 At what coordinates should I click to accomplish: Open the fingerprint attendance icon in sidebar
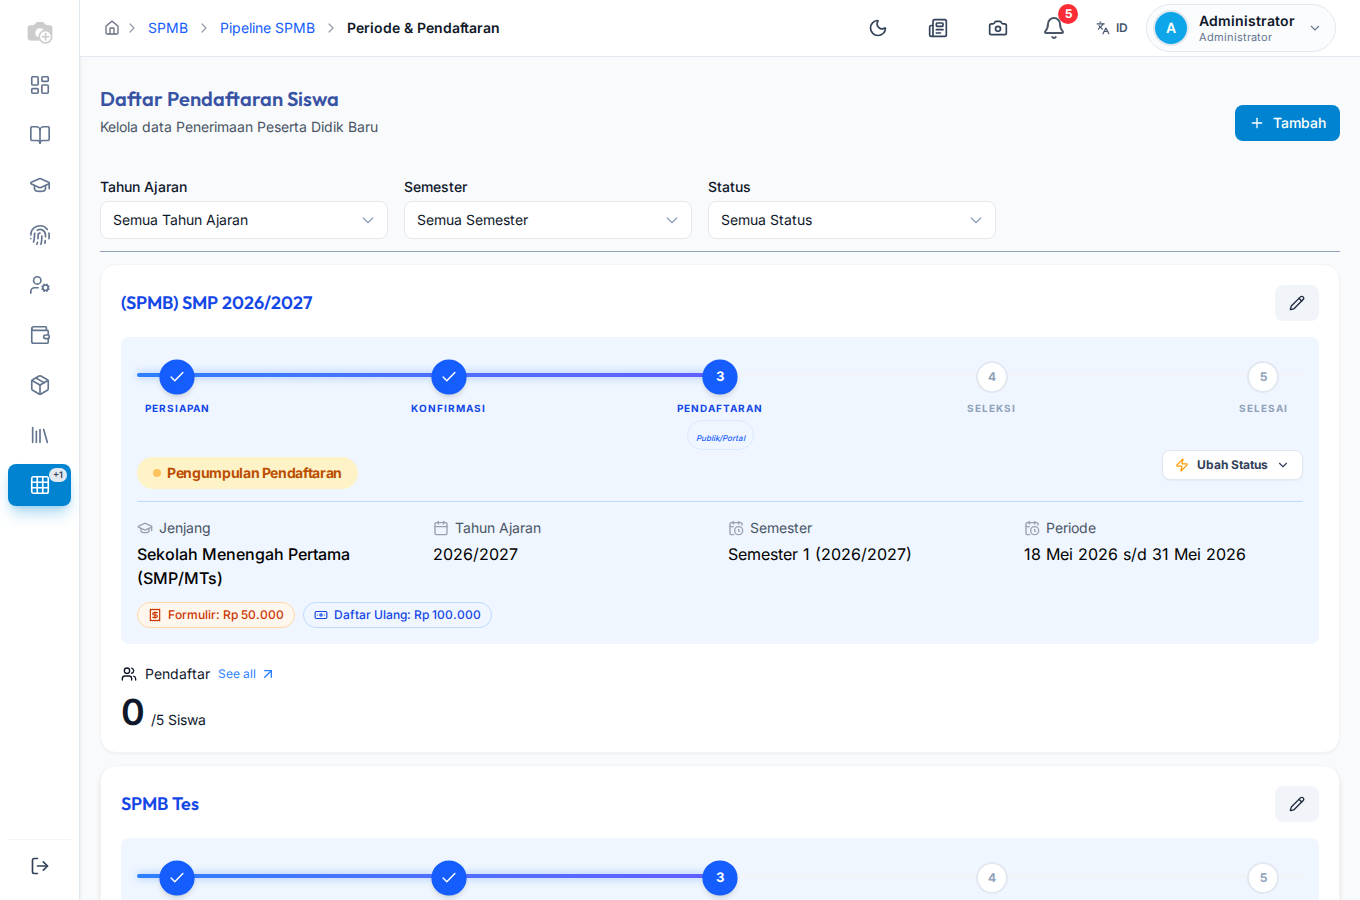tap(40, 235)
